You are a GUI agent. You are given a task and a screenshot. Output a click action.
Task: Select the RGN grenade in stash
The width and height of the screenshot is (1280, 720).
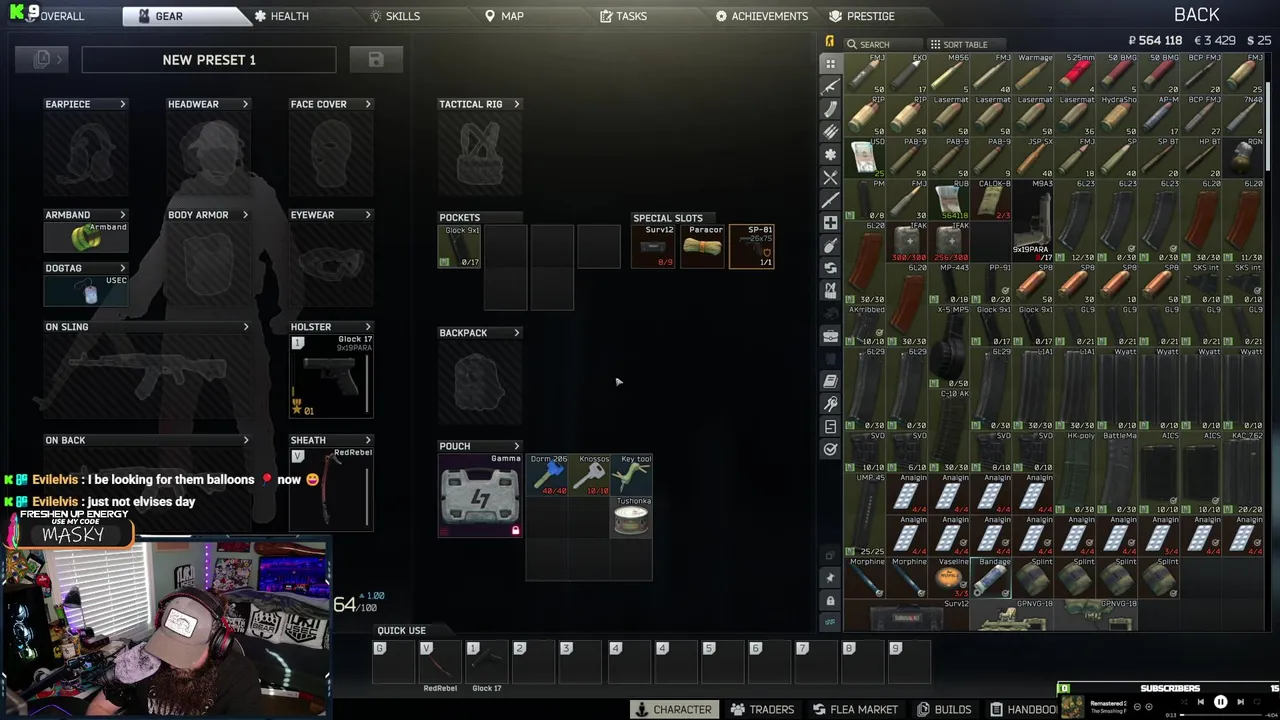(x=1244, y=158)
